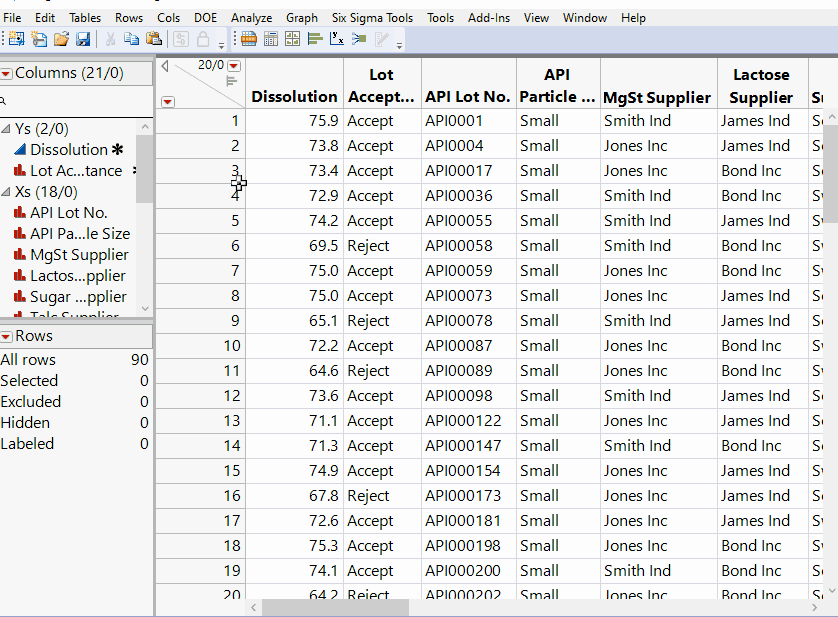Click the Open file folder icon
The height and width of the screenshot is (617, 838).
pyautogui.click(x=61, y=39)
